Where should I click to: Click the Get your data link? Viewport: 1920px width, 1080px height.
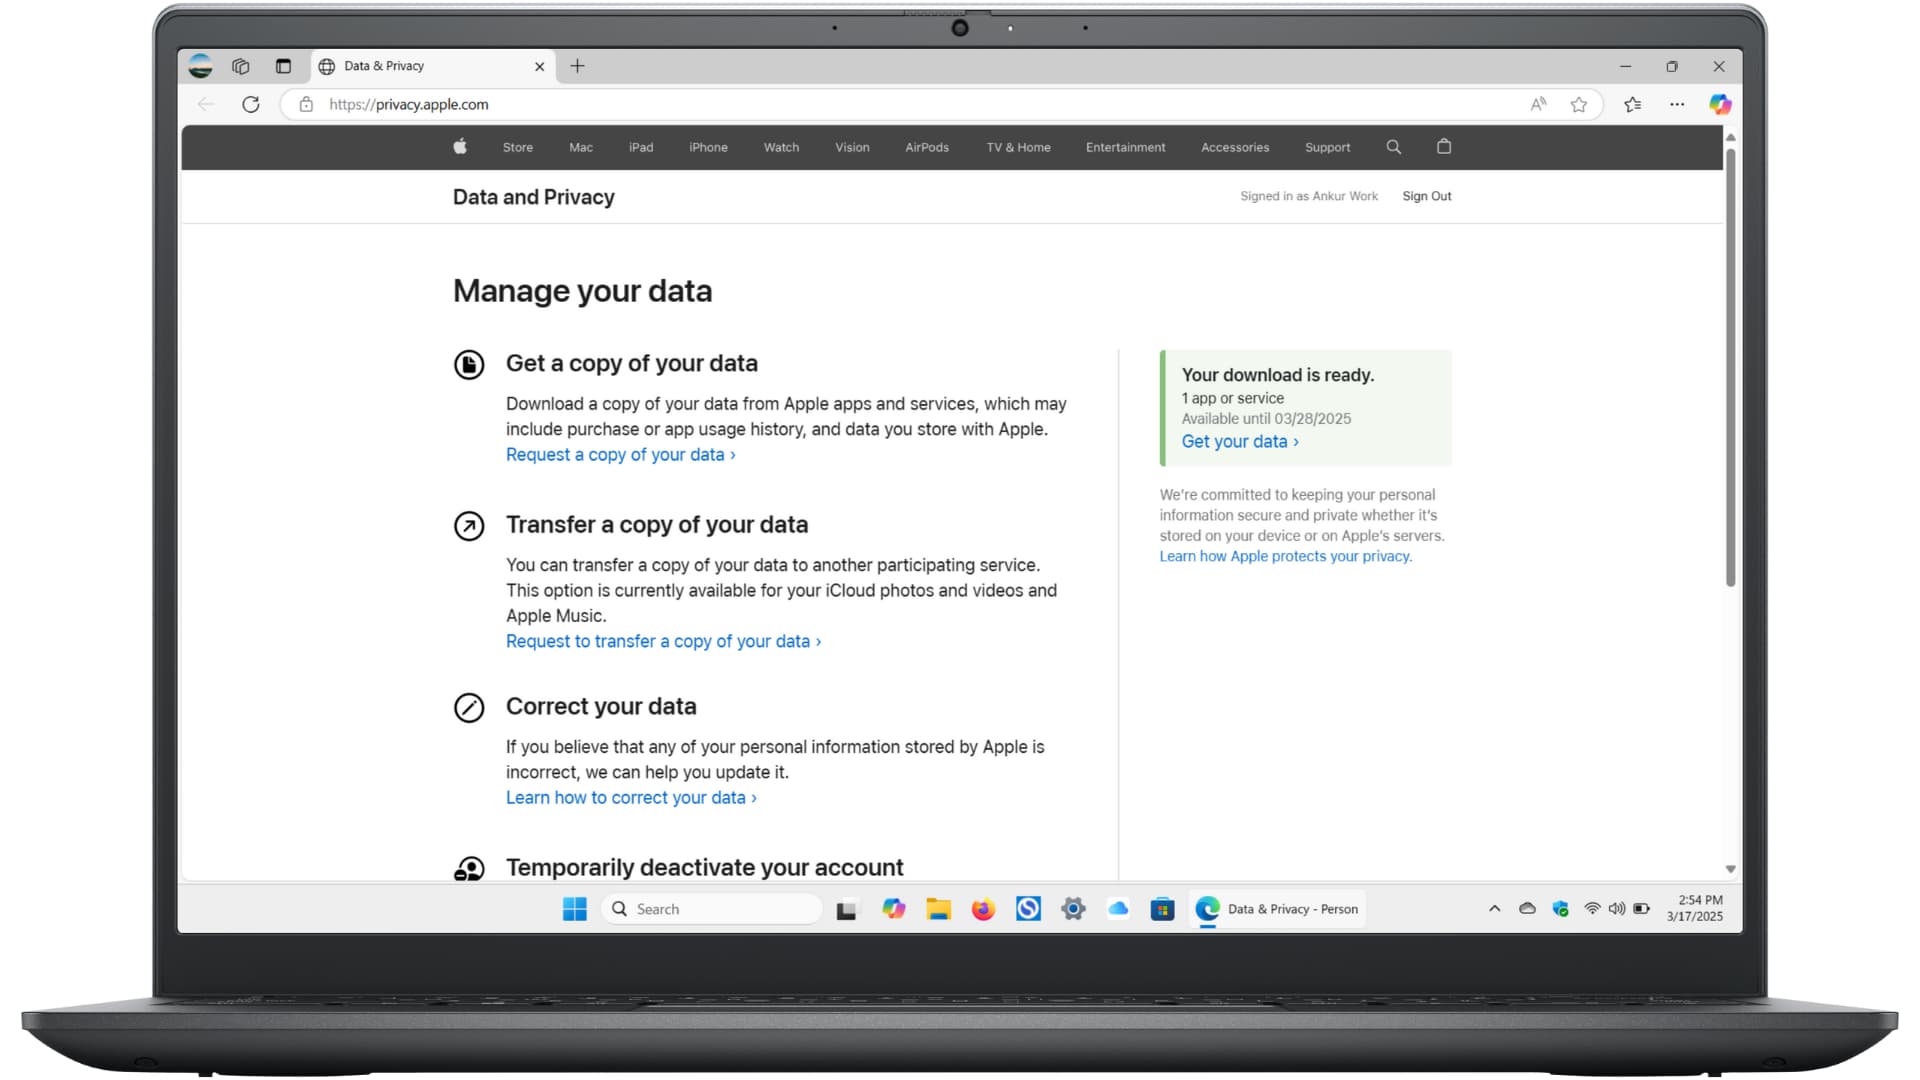1240,442
